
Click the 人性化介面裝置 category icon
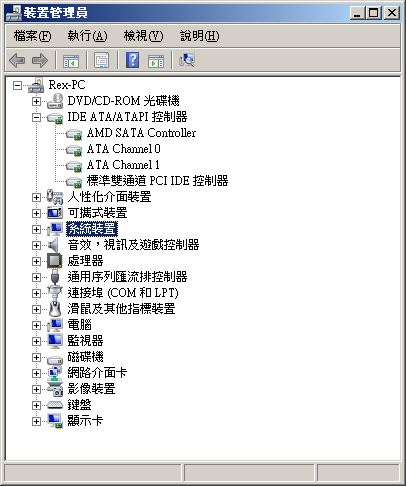pyautogui.click(x=55, y=197)
